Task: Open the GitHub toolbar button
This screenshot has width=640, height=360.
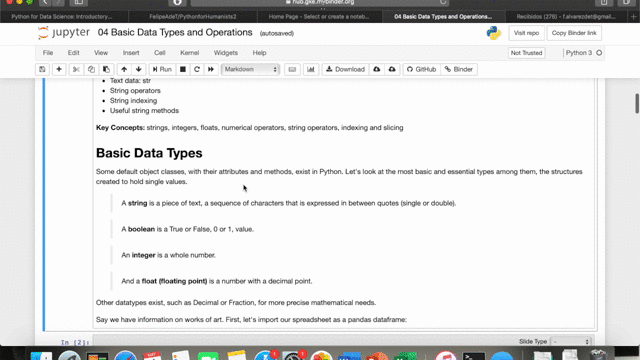Action: click(422, 69)
